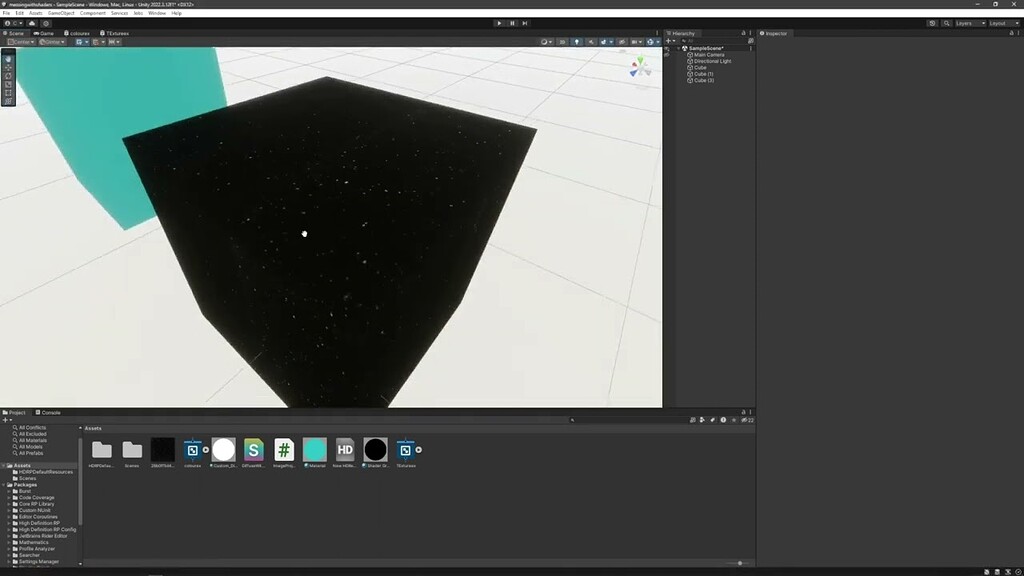
Task: Click the Step frame button
Action: (x=524, y=23)
